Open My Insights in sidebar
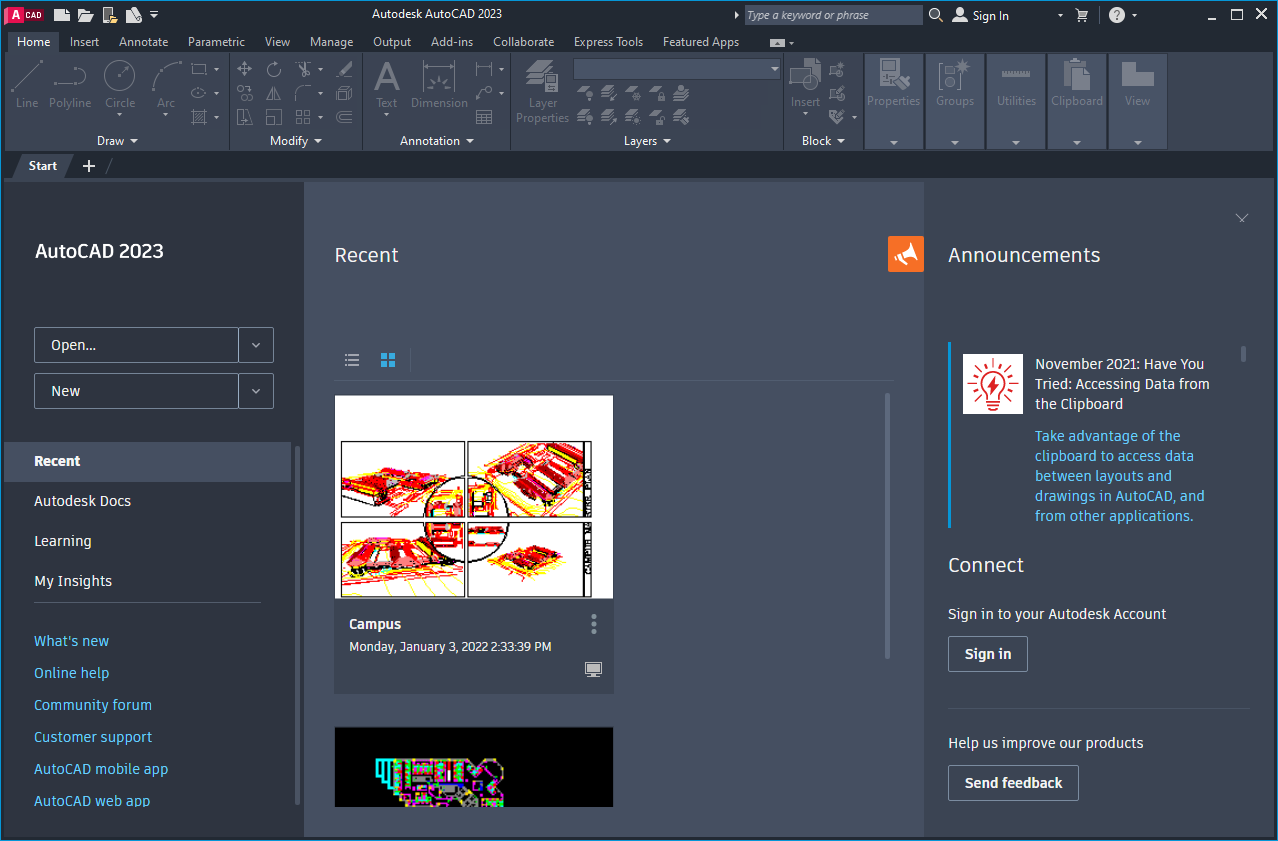The height and width of the screenshot is (841, 1278). [x=73, y=581]
